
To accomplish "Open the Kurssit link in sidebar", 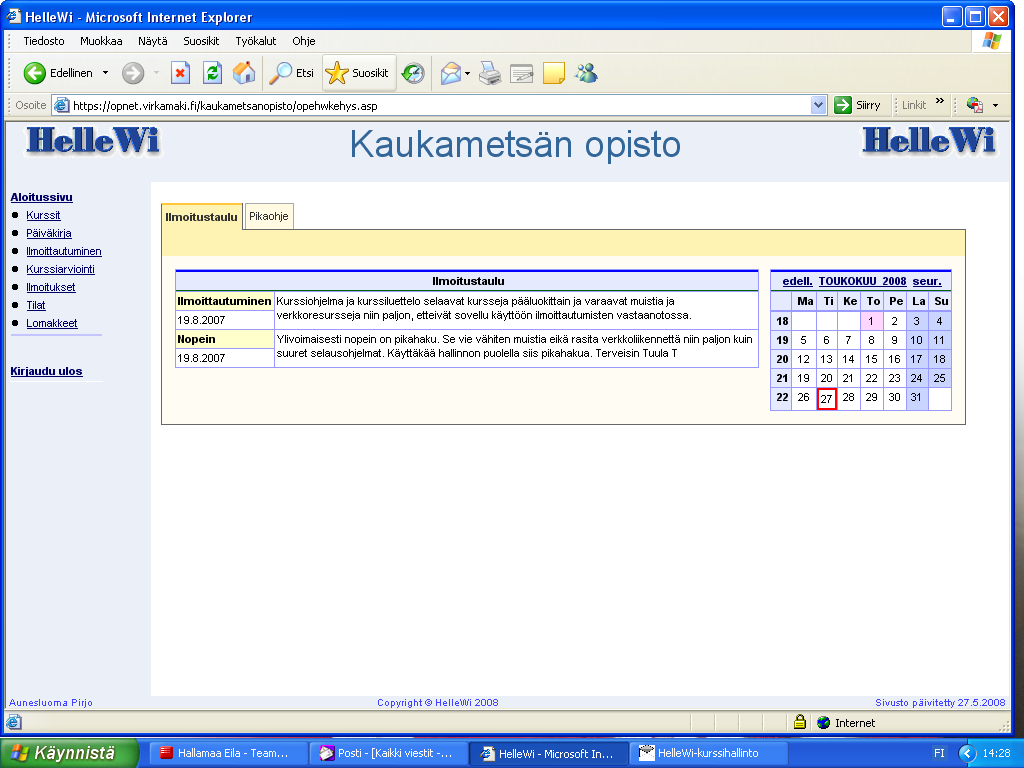I will coord(43,215).
